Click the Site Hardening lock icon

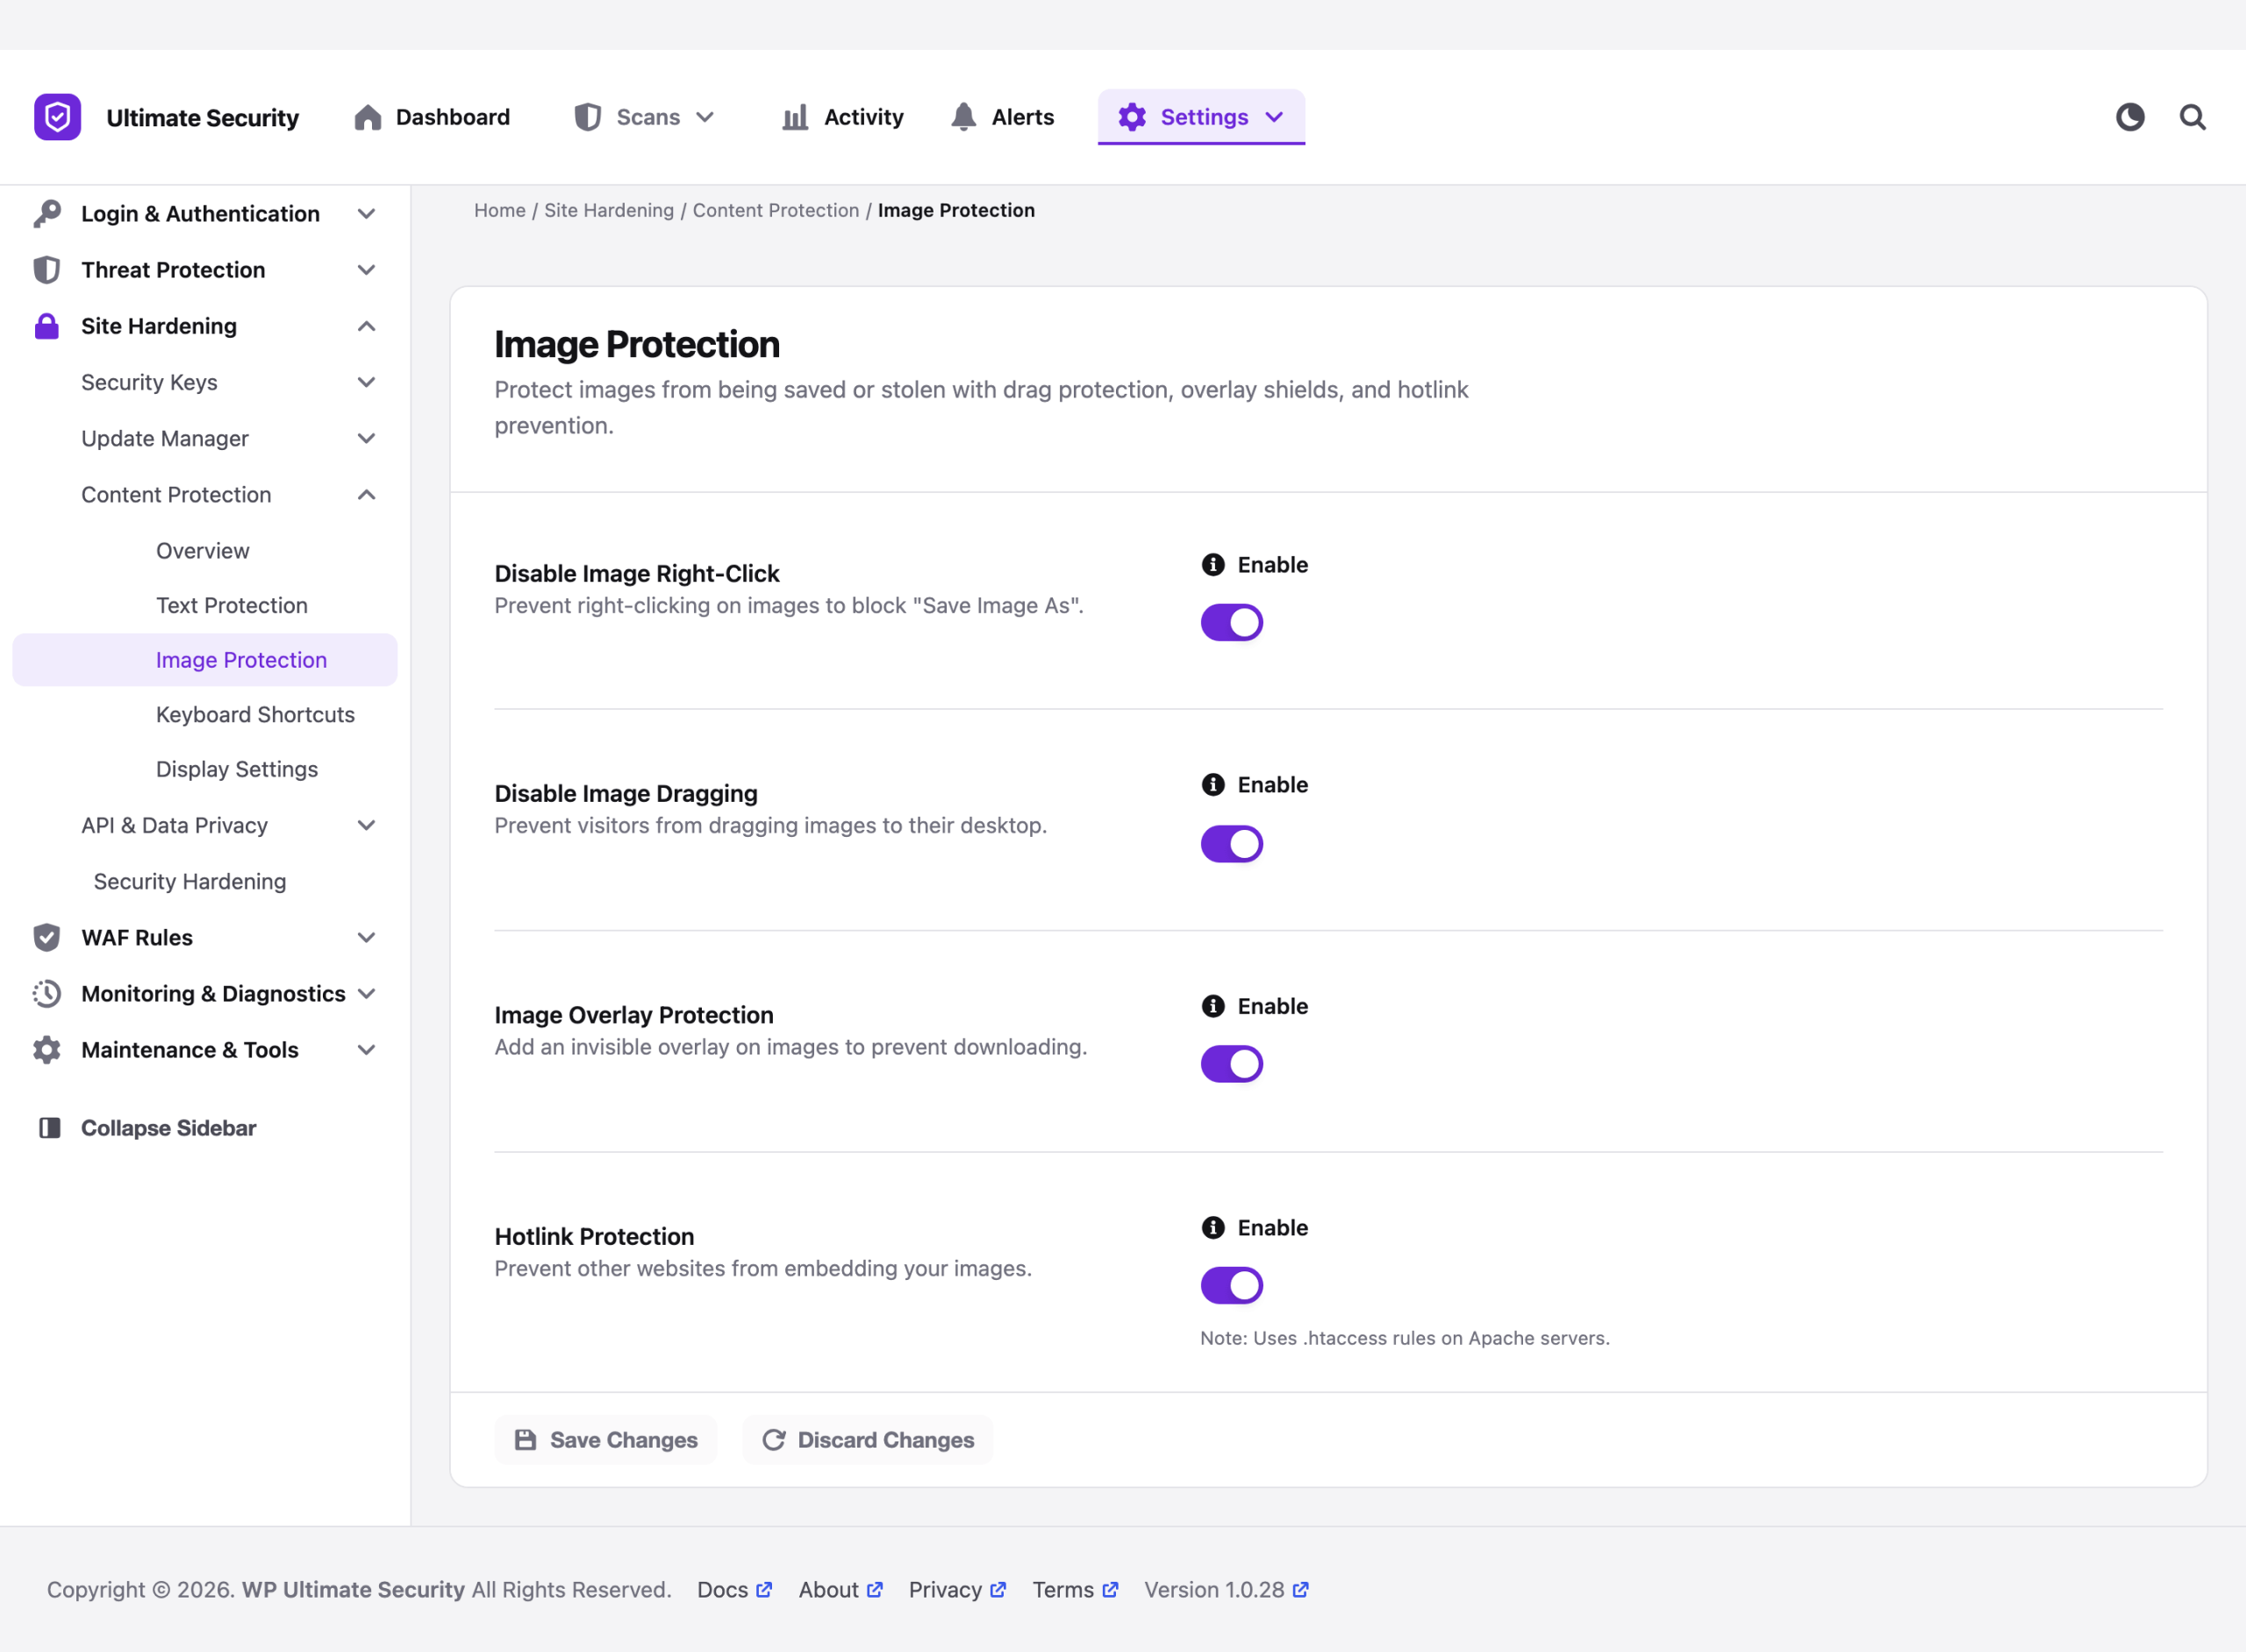coord(46,326)
